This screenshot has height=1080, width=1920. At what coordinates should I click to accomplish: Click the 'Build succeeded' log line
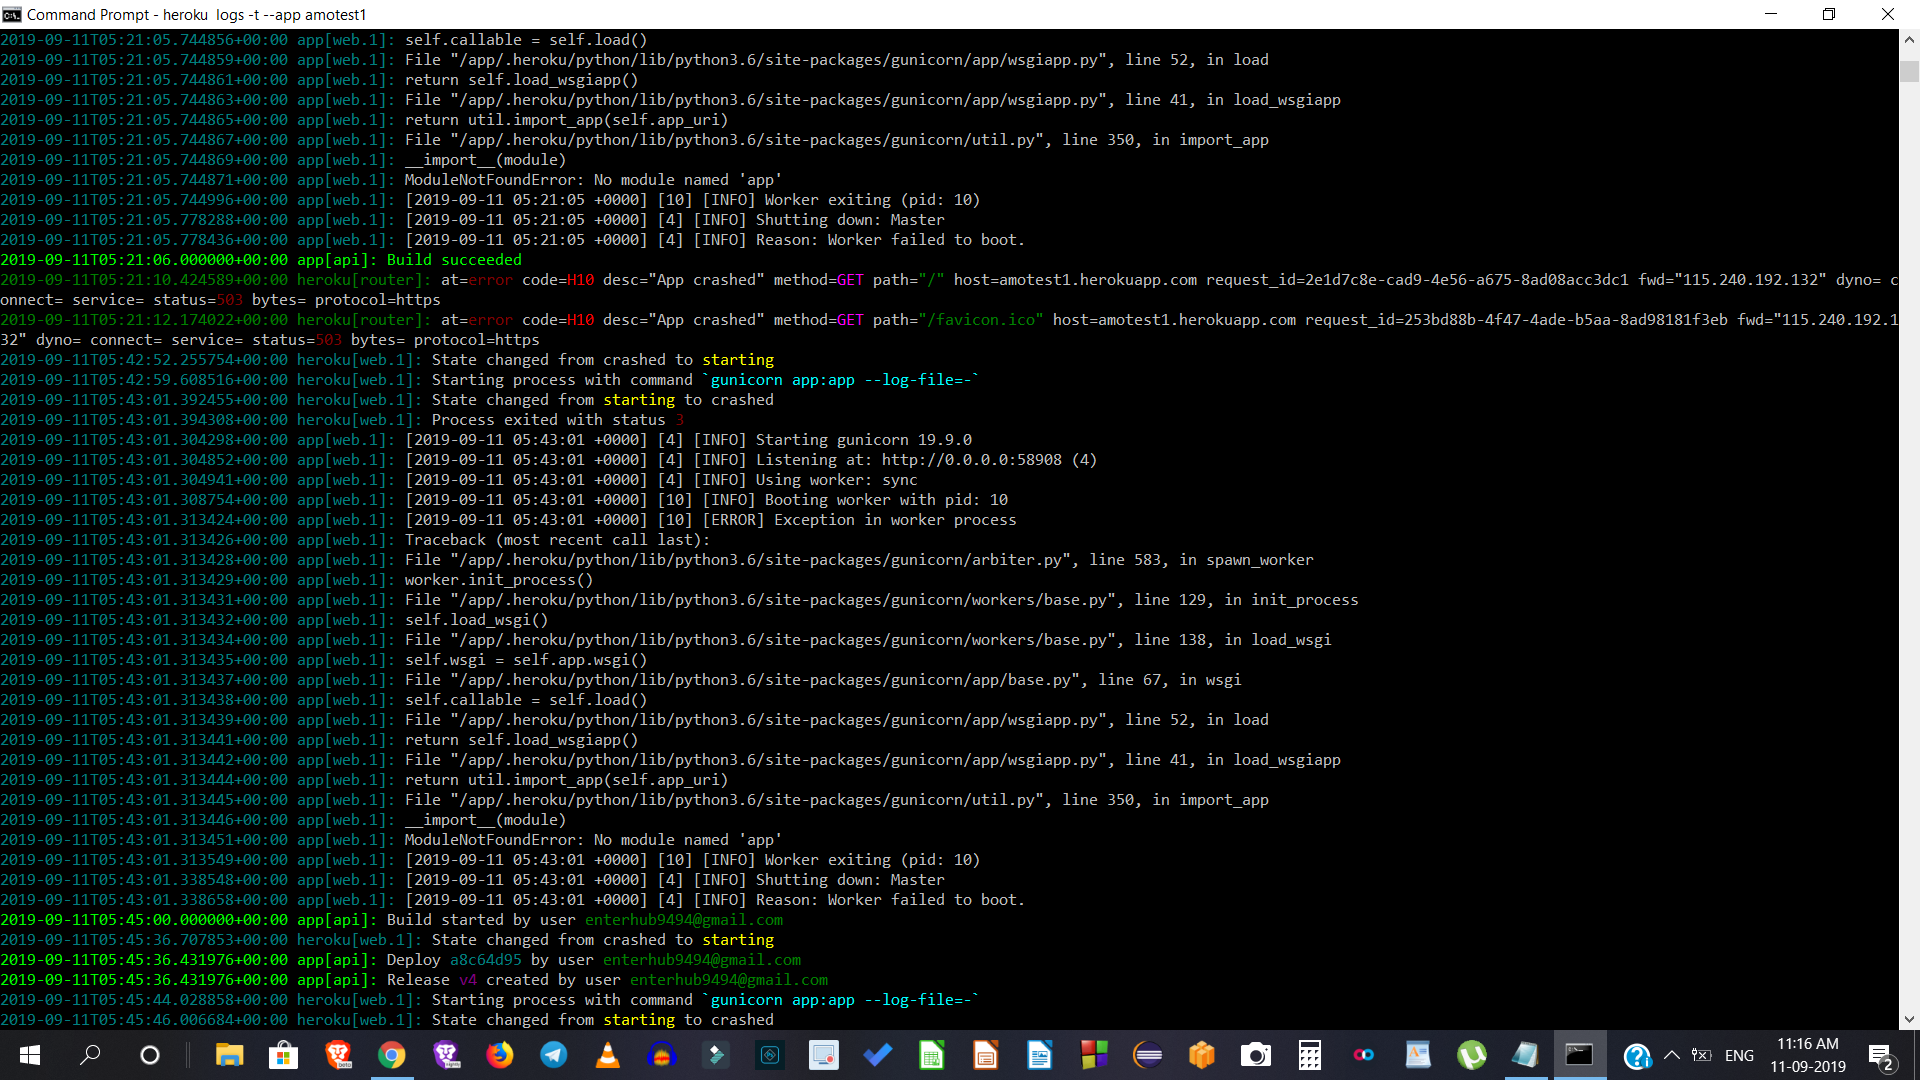(261, 260)
